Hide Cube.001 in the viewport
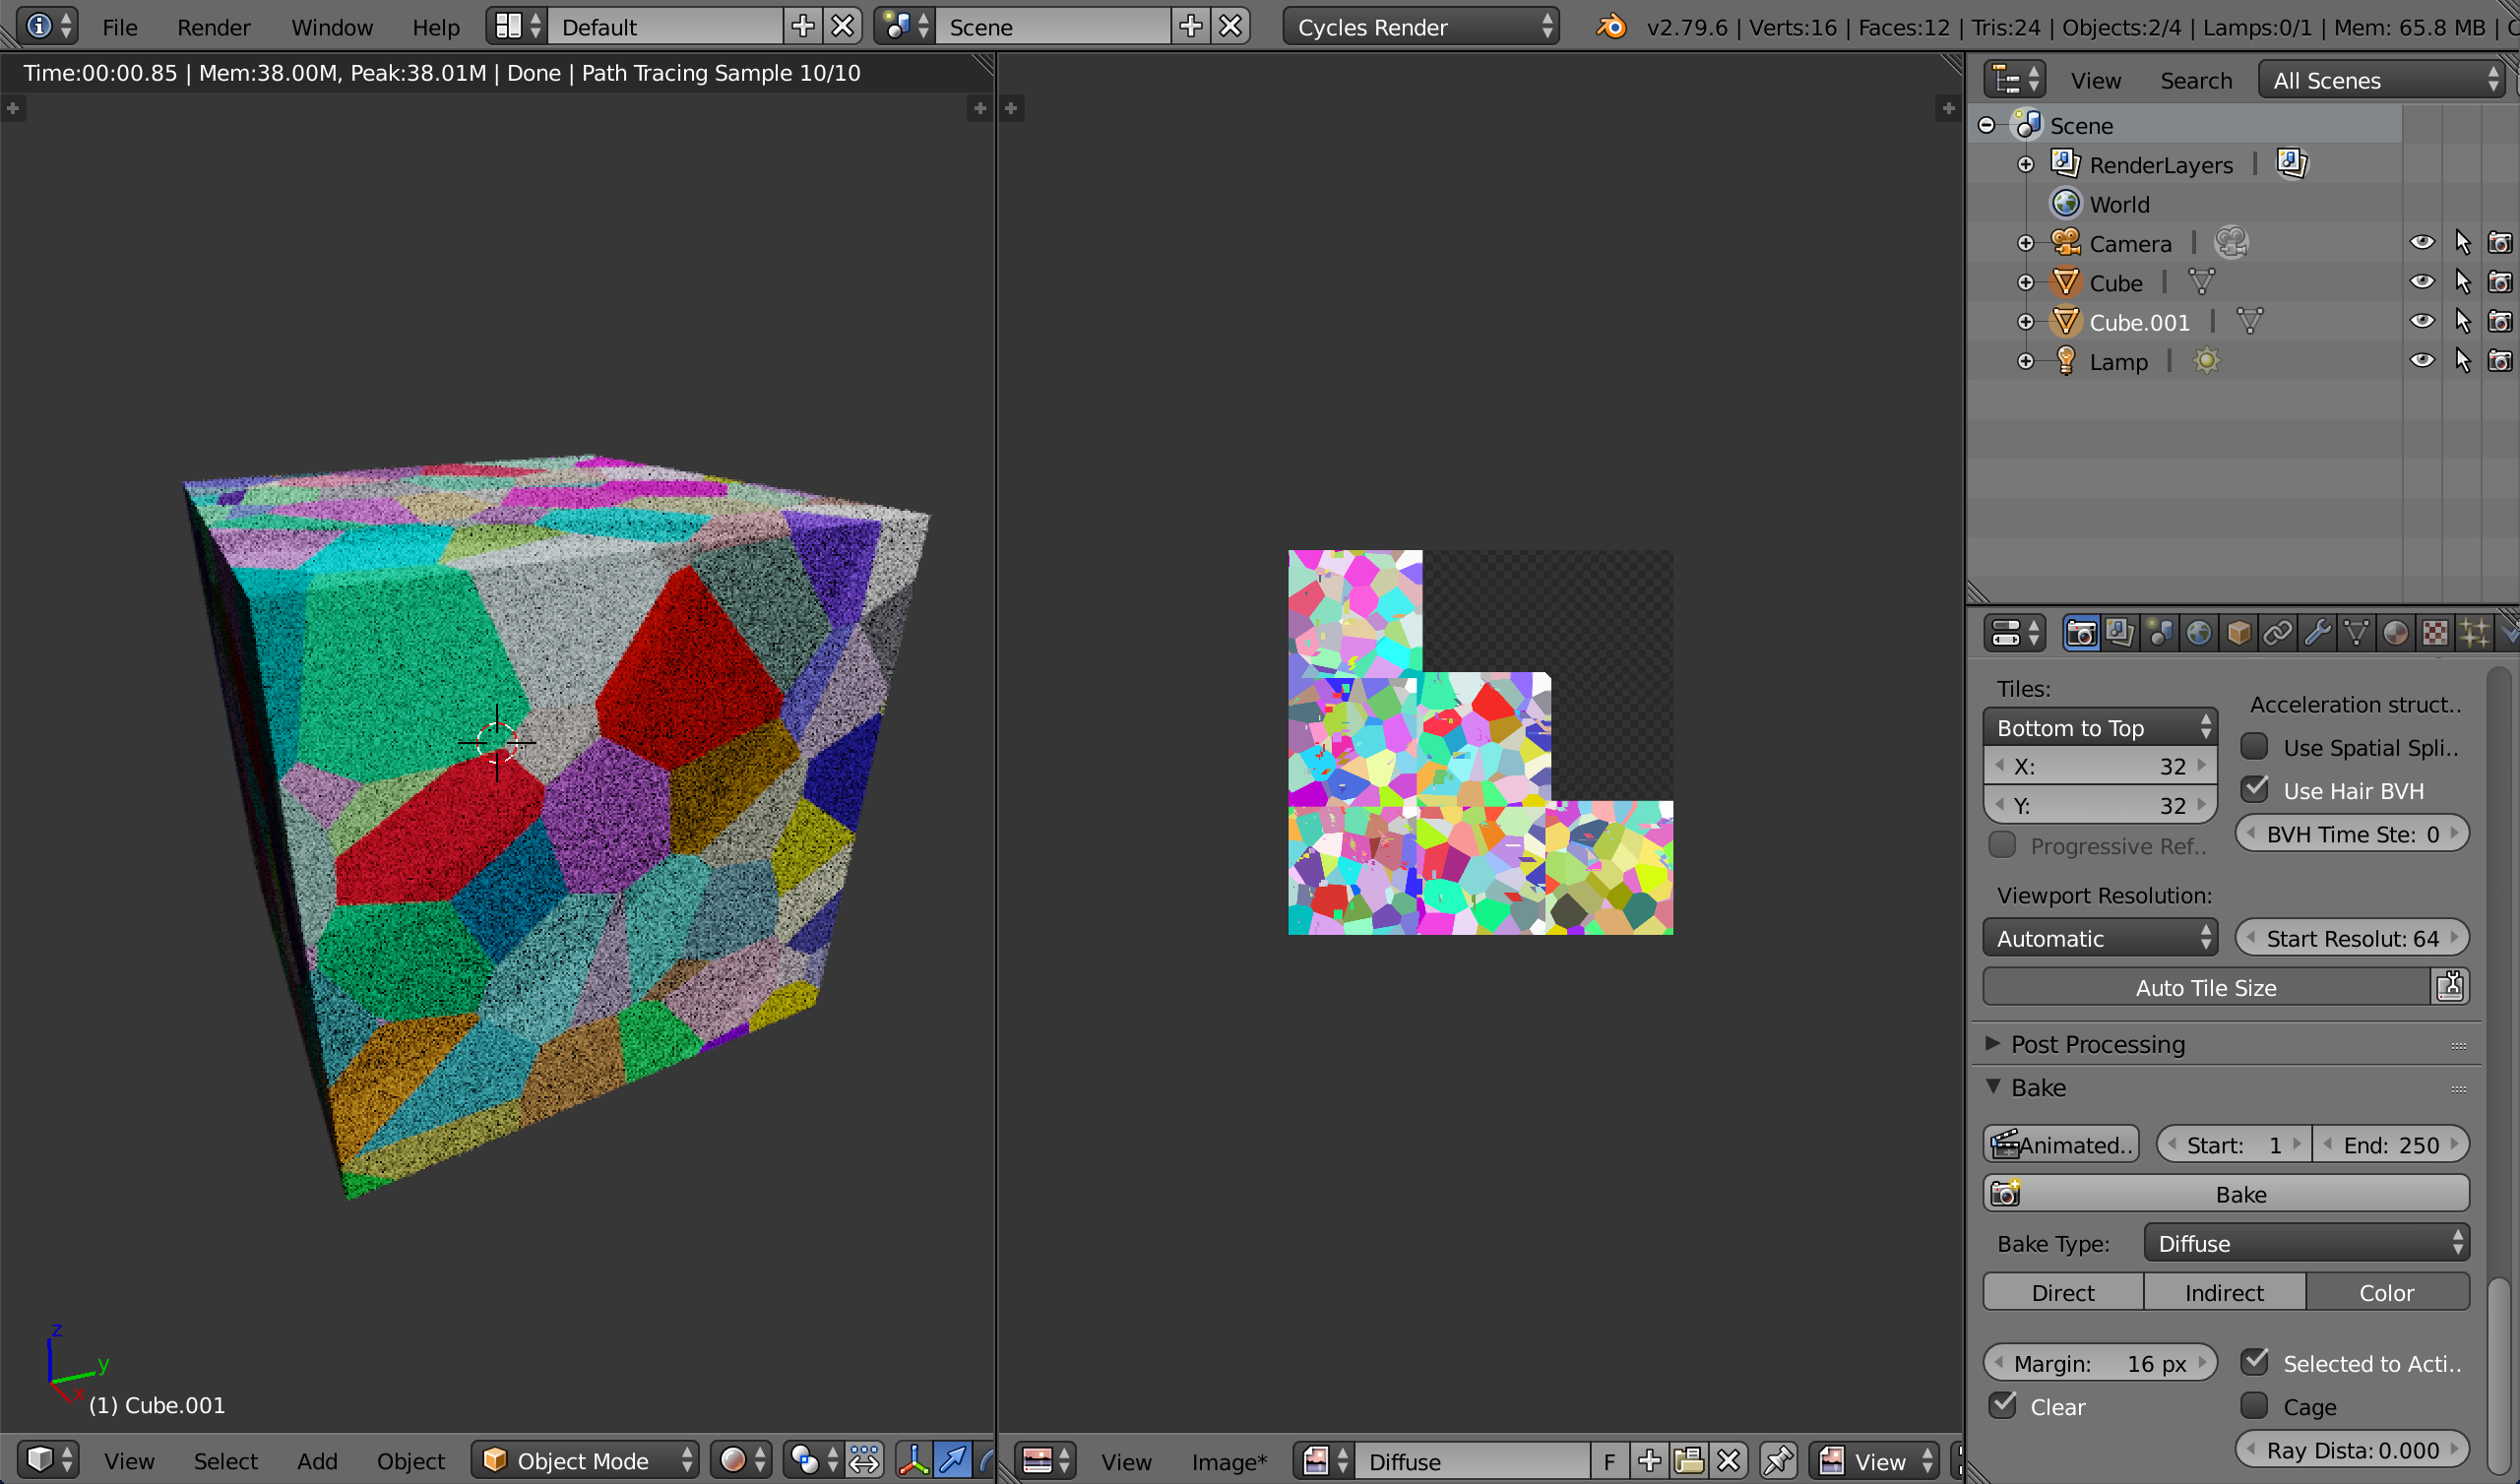 [2421, 321]
